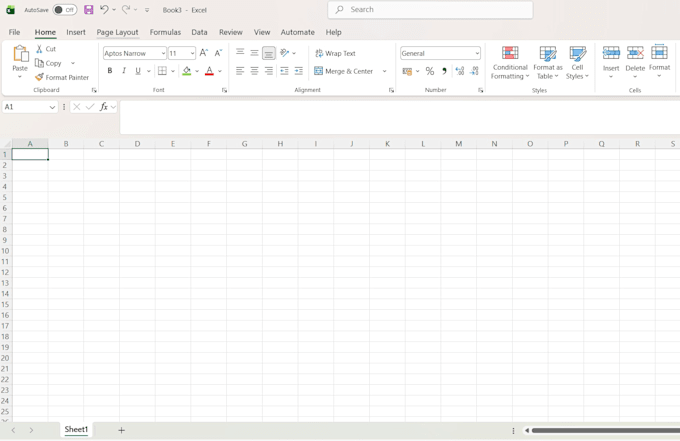Decrease font size with smaller A
The width and height of the screenshot is (680, 441).
218,53
